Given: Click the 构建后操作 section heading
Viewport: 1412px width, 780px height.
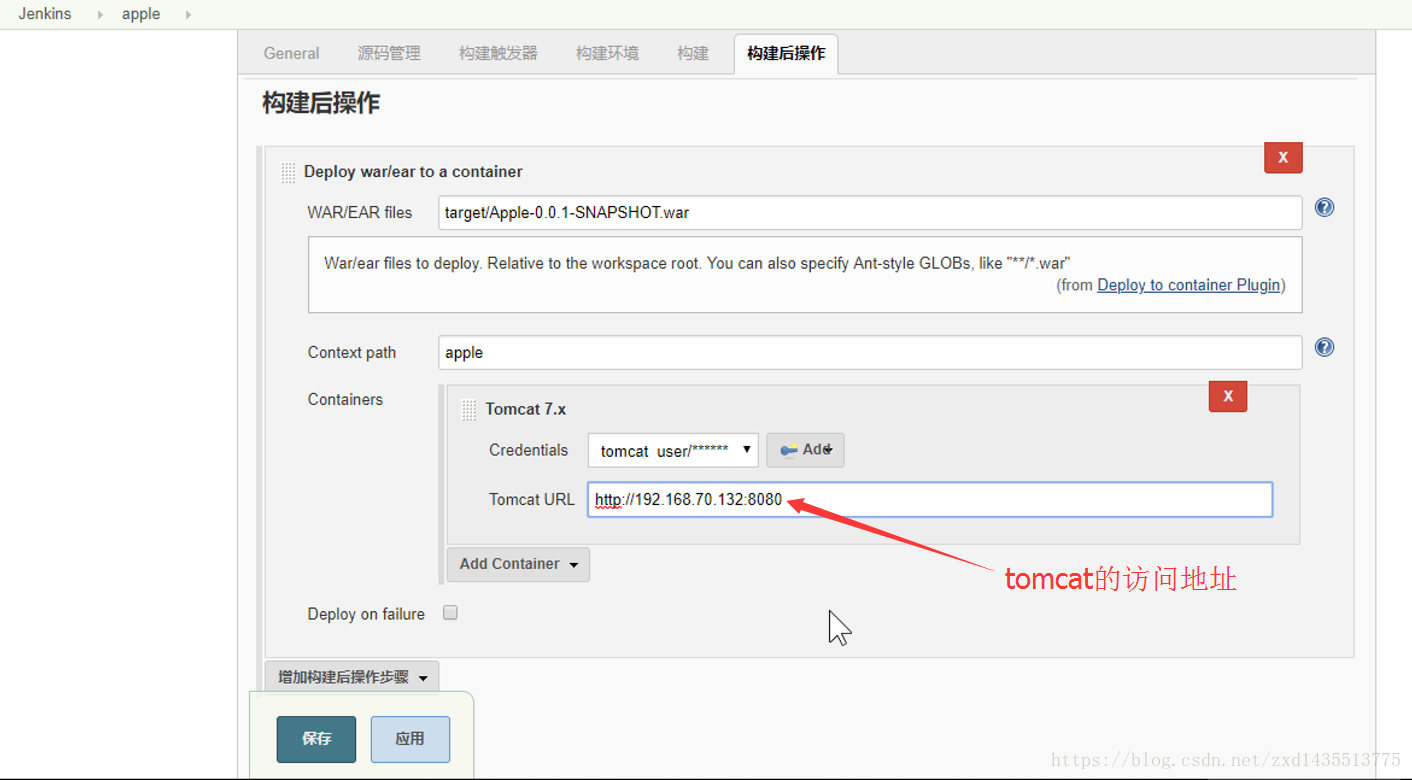Looking at the screenshot, I should [x=321, y=103].
